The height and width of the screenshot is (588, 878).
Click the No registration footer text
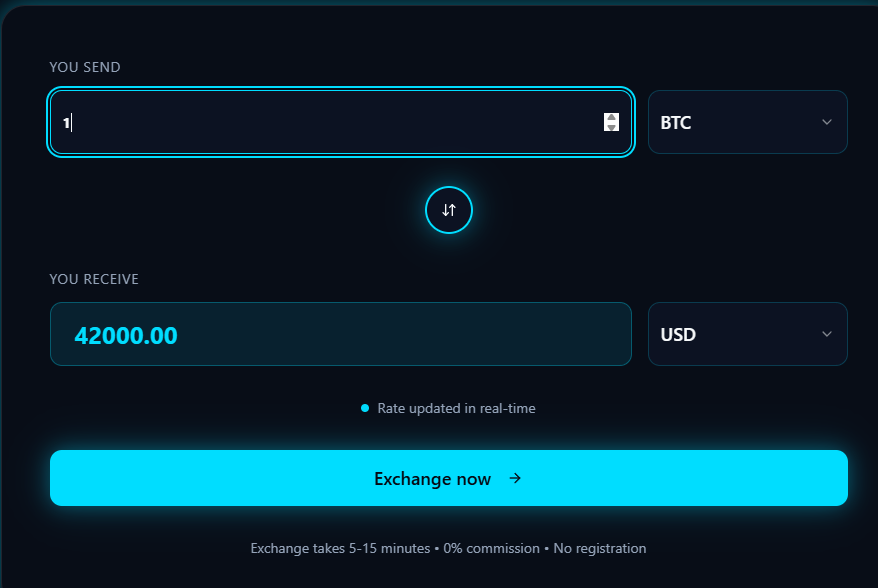click(x=600, y=548)
